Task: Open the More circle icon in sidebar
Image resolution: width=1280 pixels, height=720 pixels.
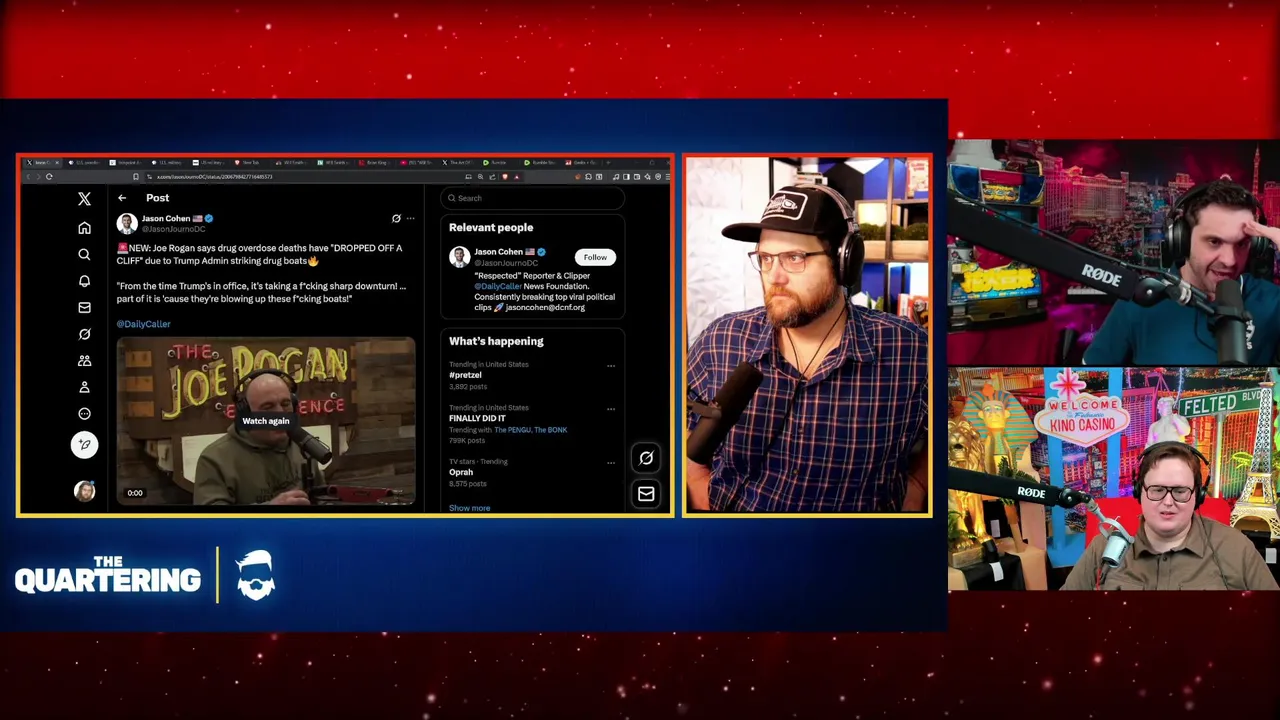Action: click(84, 413)
